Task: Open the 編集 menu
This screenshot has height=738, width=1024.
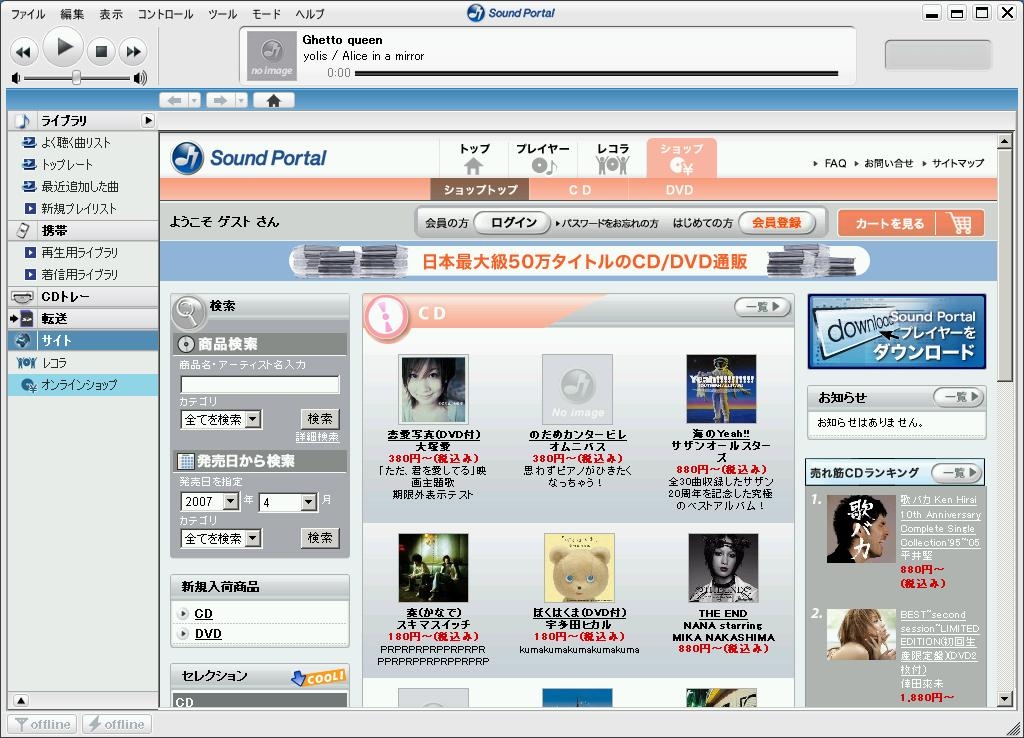Action: (x=72, y=14)
